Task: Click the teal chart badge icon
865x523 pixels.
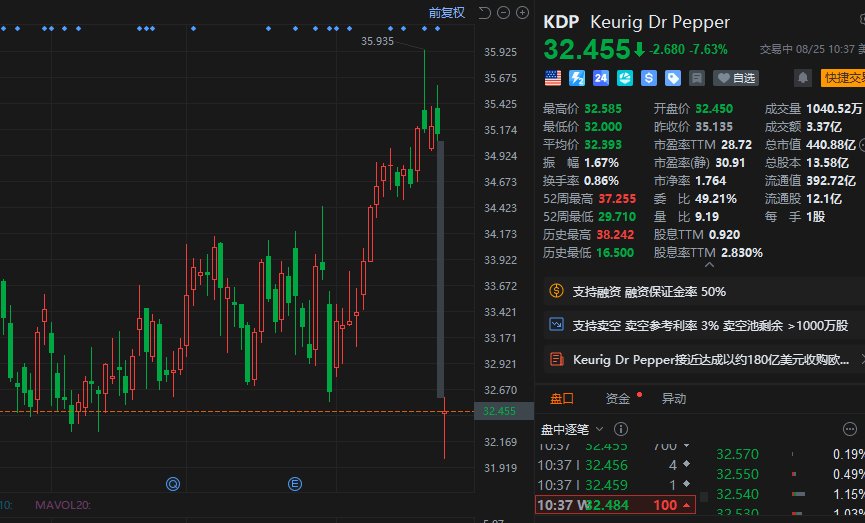Action: pyautogui.click(x=624, y=78)
